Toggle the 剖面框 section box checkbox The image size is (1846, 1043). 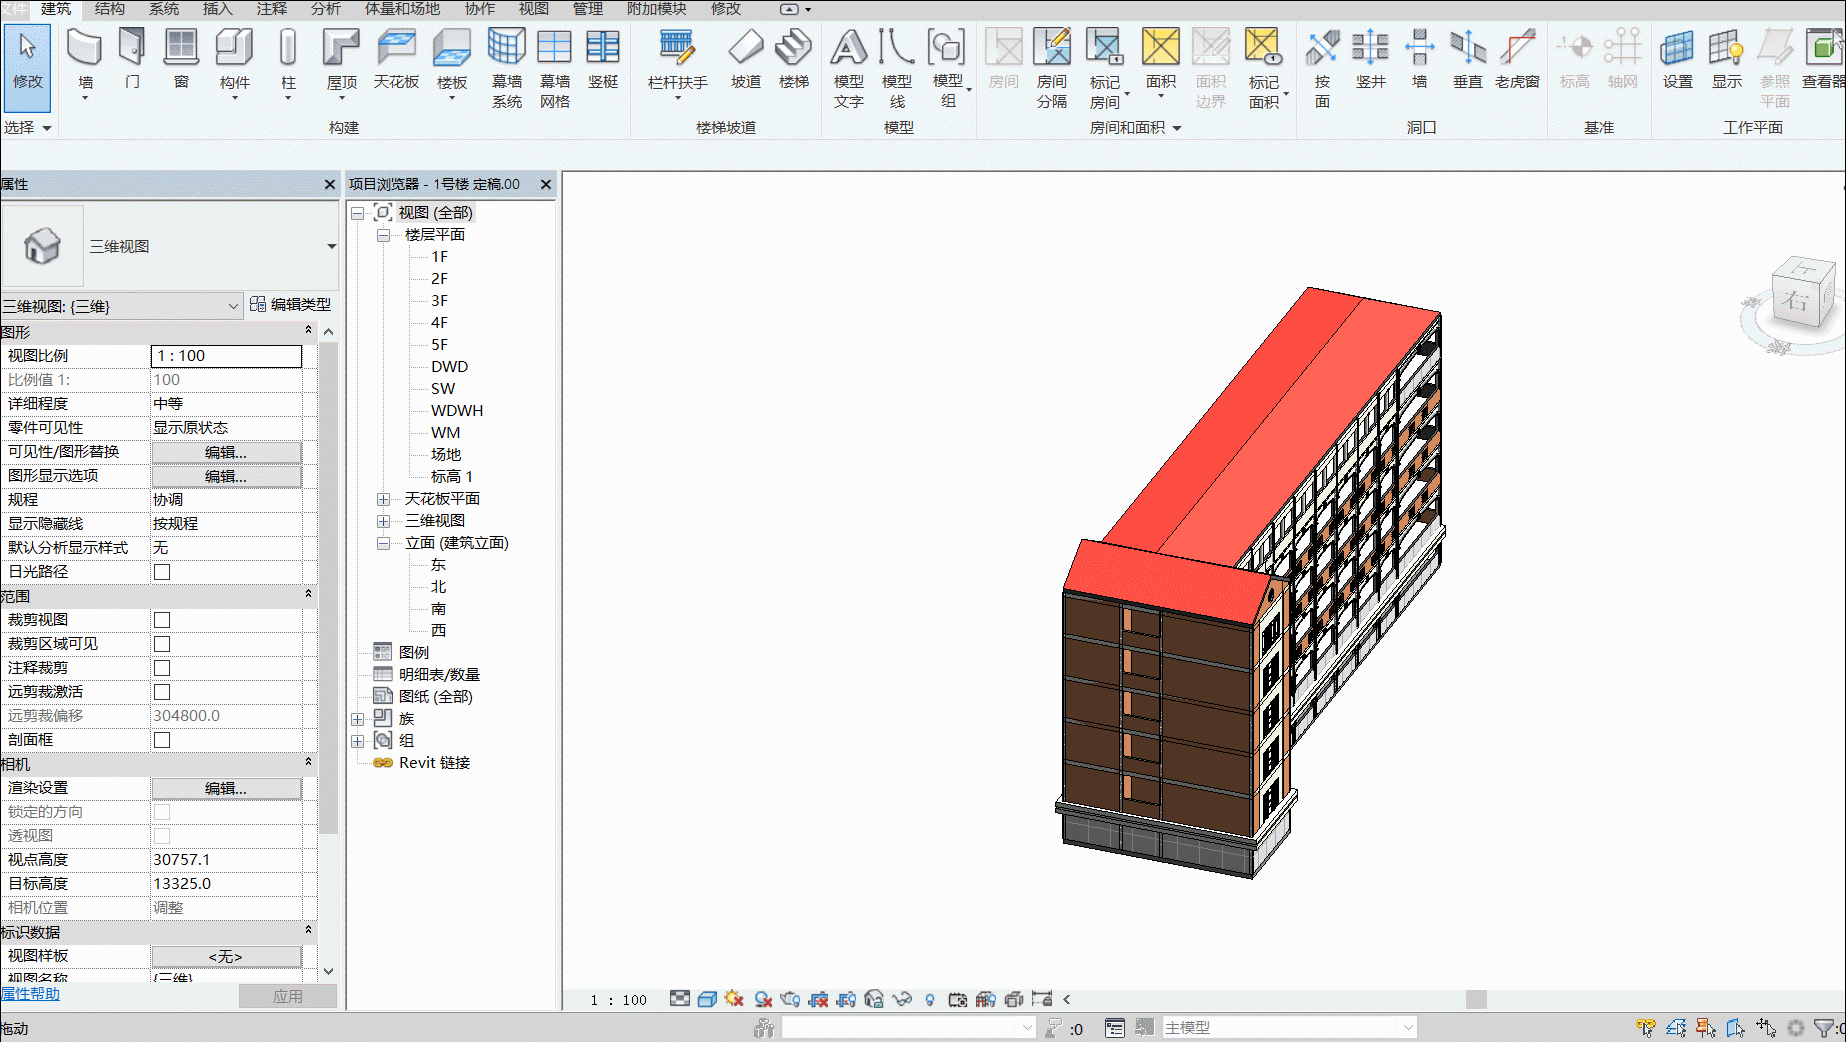162,740
